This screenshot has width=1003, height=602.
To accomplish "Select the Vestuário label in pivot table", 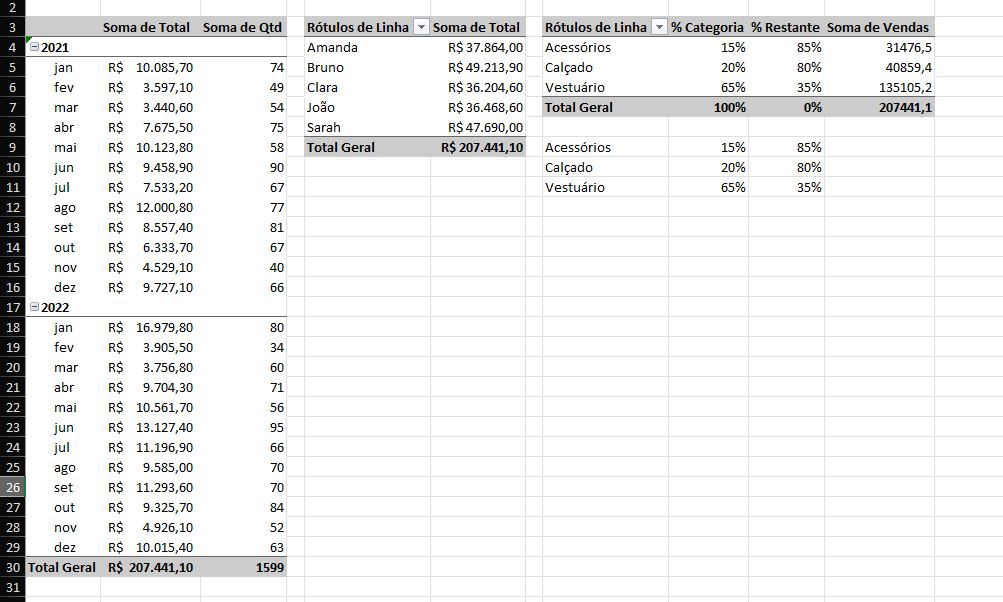I will point(575,87).
